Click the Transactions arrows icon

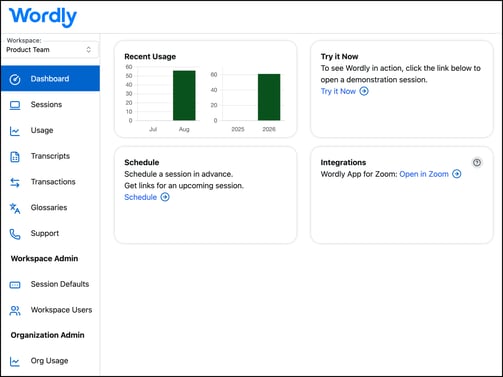(x=15, y=182)
